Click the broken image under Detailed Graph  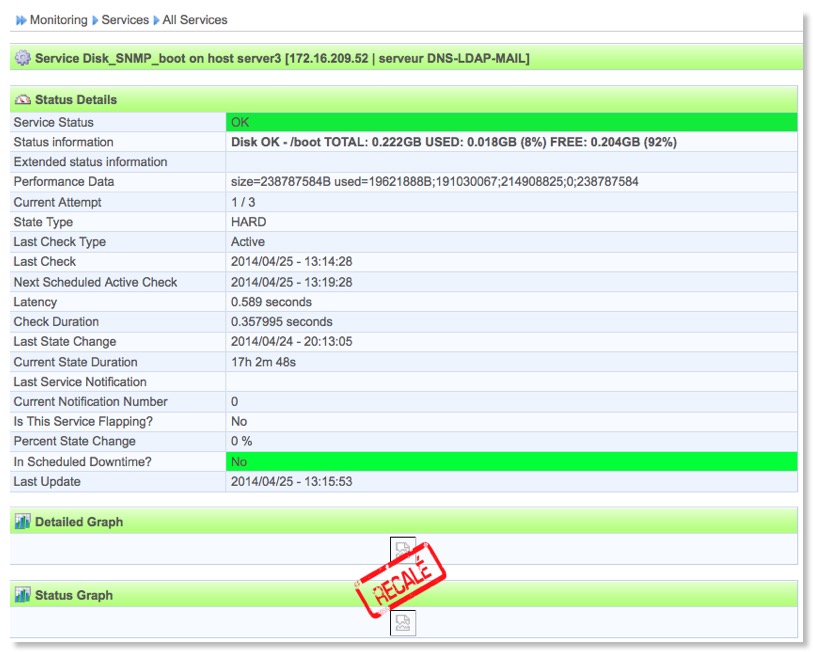pyautogui.click(x=403, y=549)
